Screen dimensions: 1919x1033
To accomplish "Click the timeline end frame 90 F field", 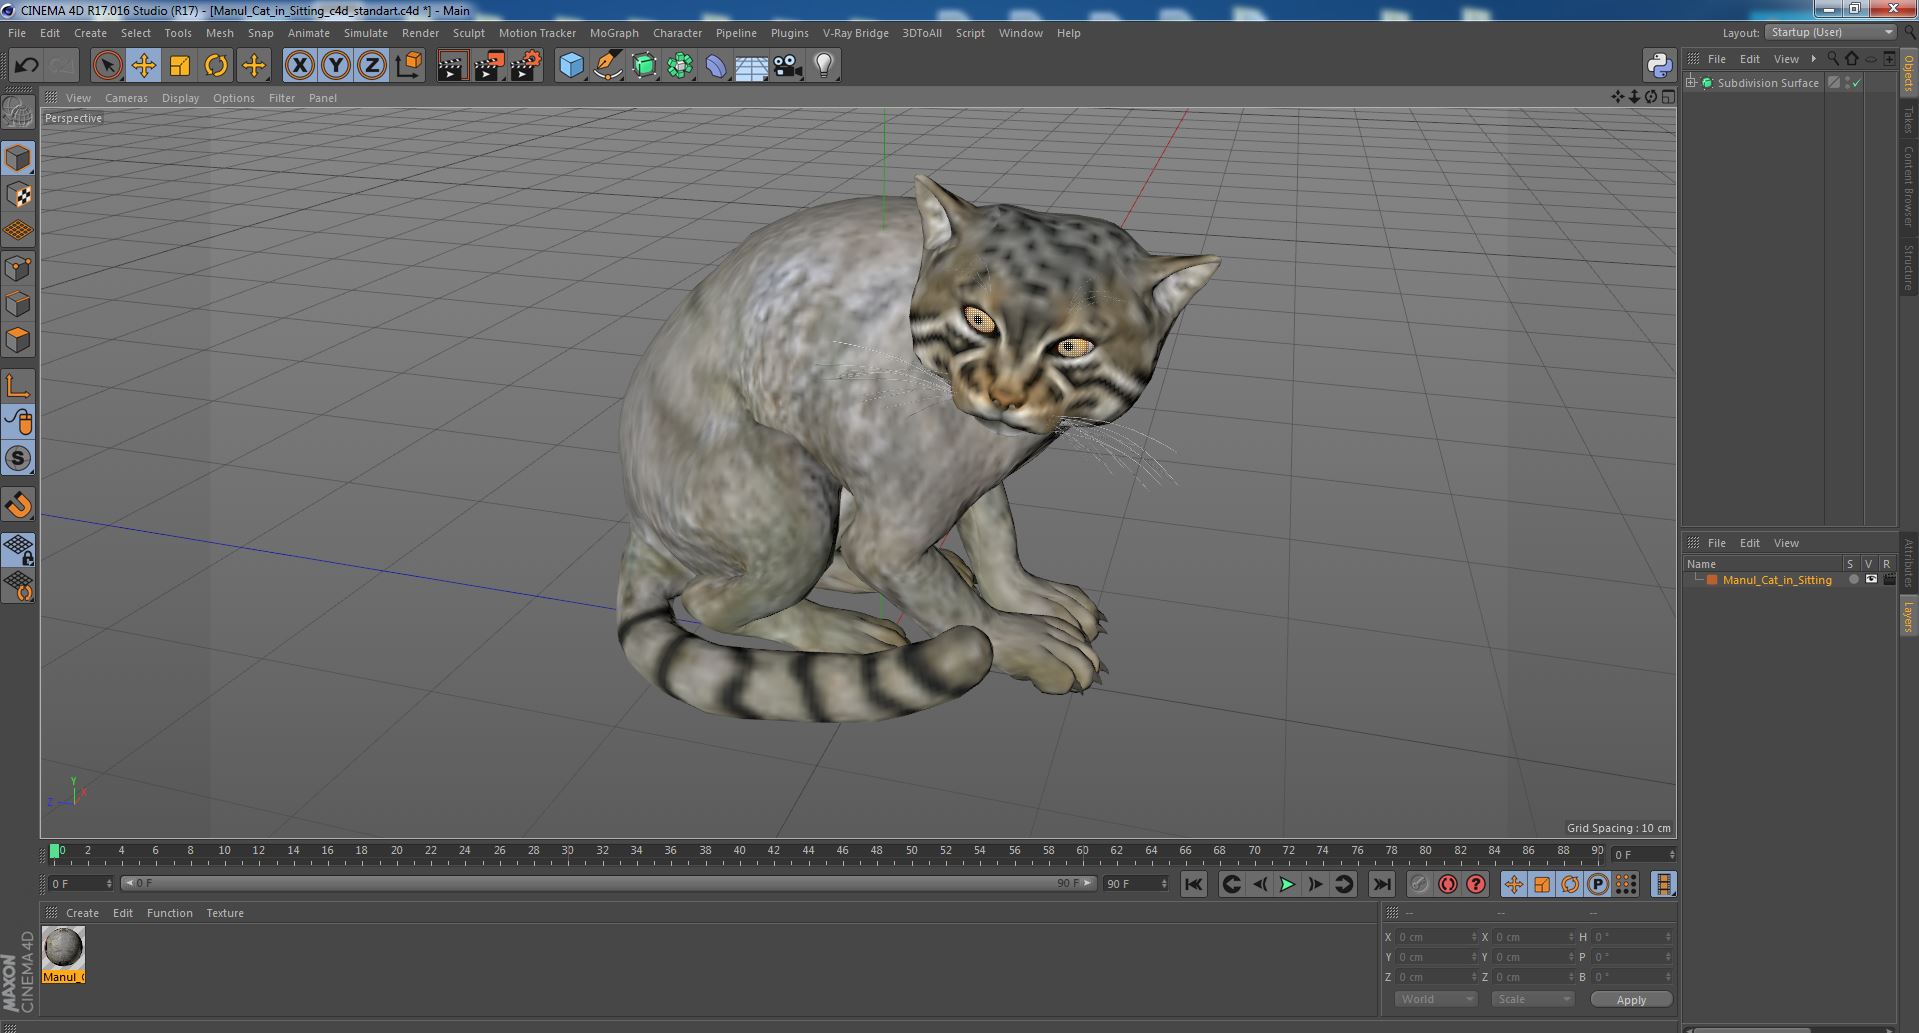I will [1135, 884].
